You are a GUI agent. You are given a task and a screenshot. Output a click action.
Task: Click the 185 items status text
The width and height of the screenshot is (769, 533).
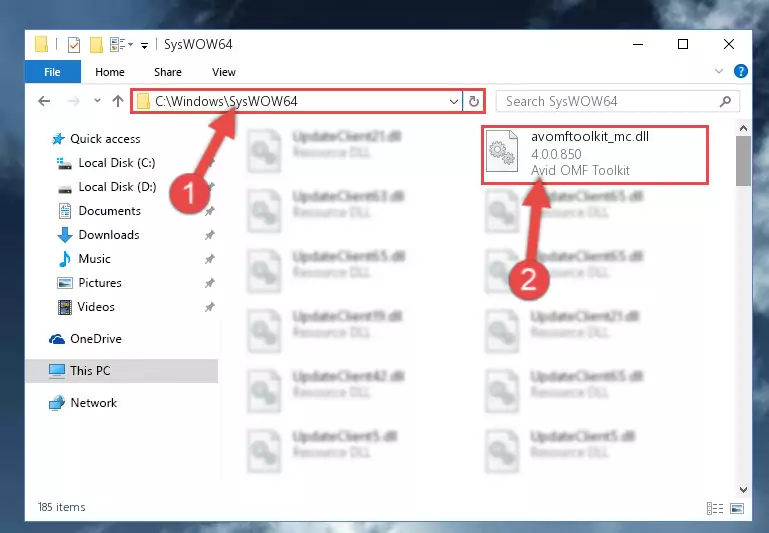click(x=61, y=507)
